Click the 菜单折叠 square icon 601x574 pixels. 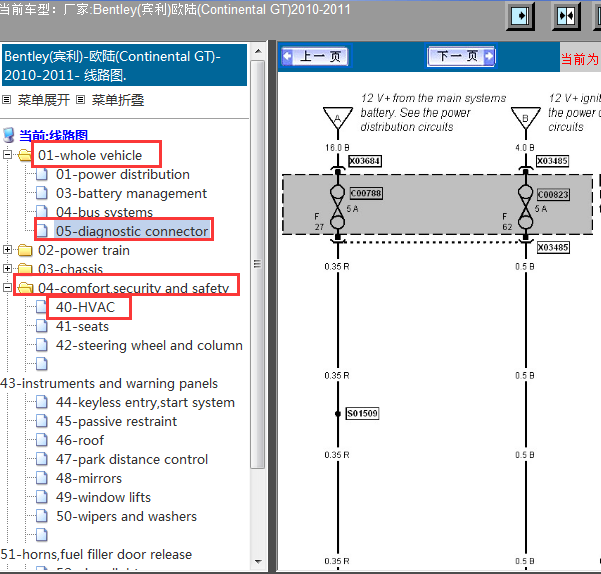(80, 100)
